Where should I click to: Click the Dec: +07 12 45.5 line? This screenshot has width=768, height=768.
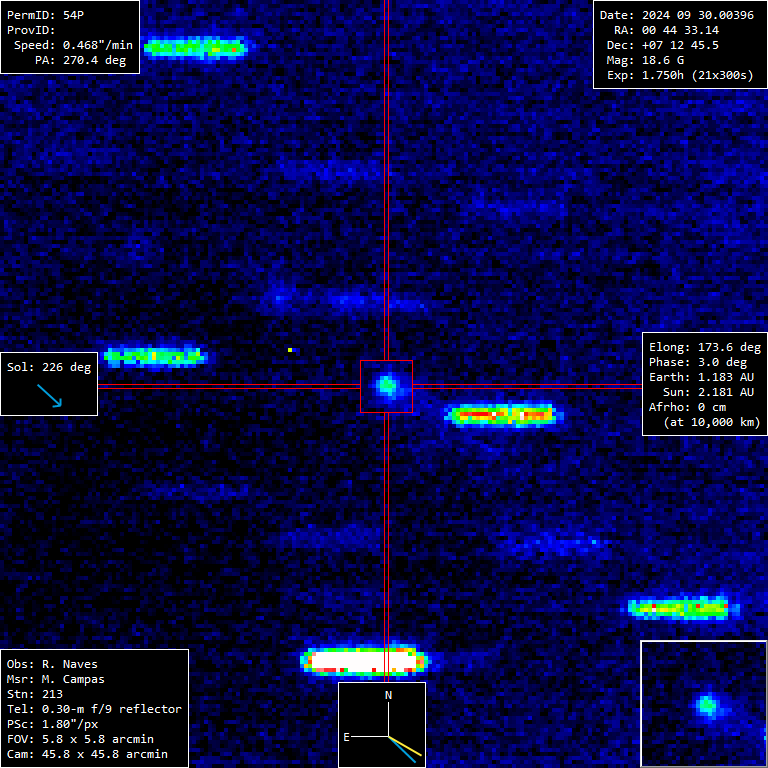[x=663, y=45]
